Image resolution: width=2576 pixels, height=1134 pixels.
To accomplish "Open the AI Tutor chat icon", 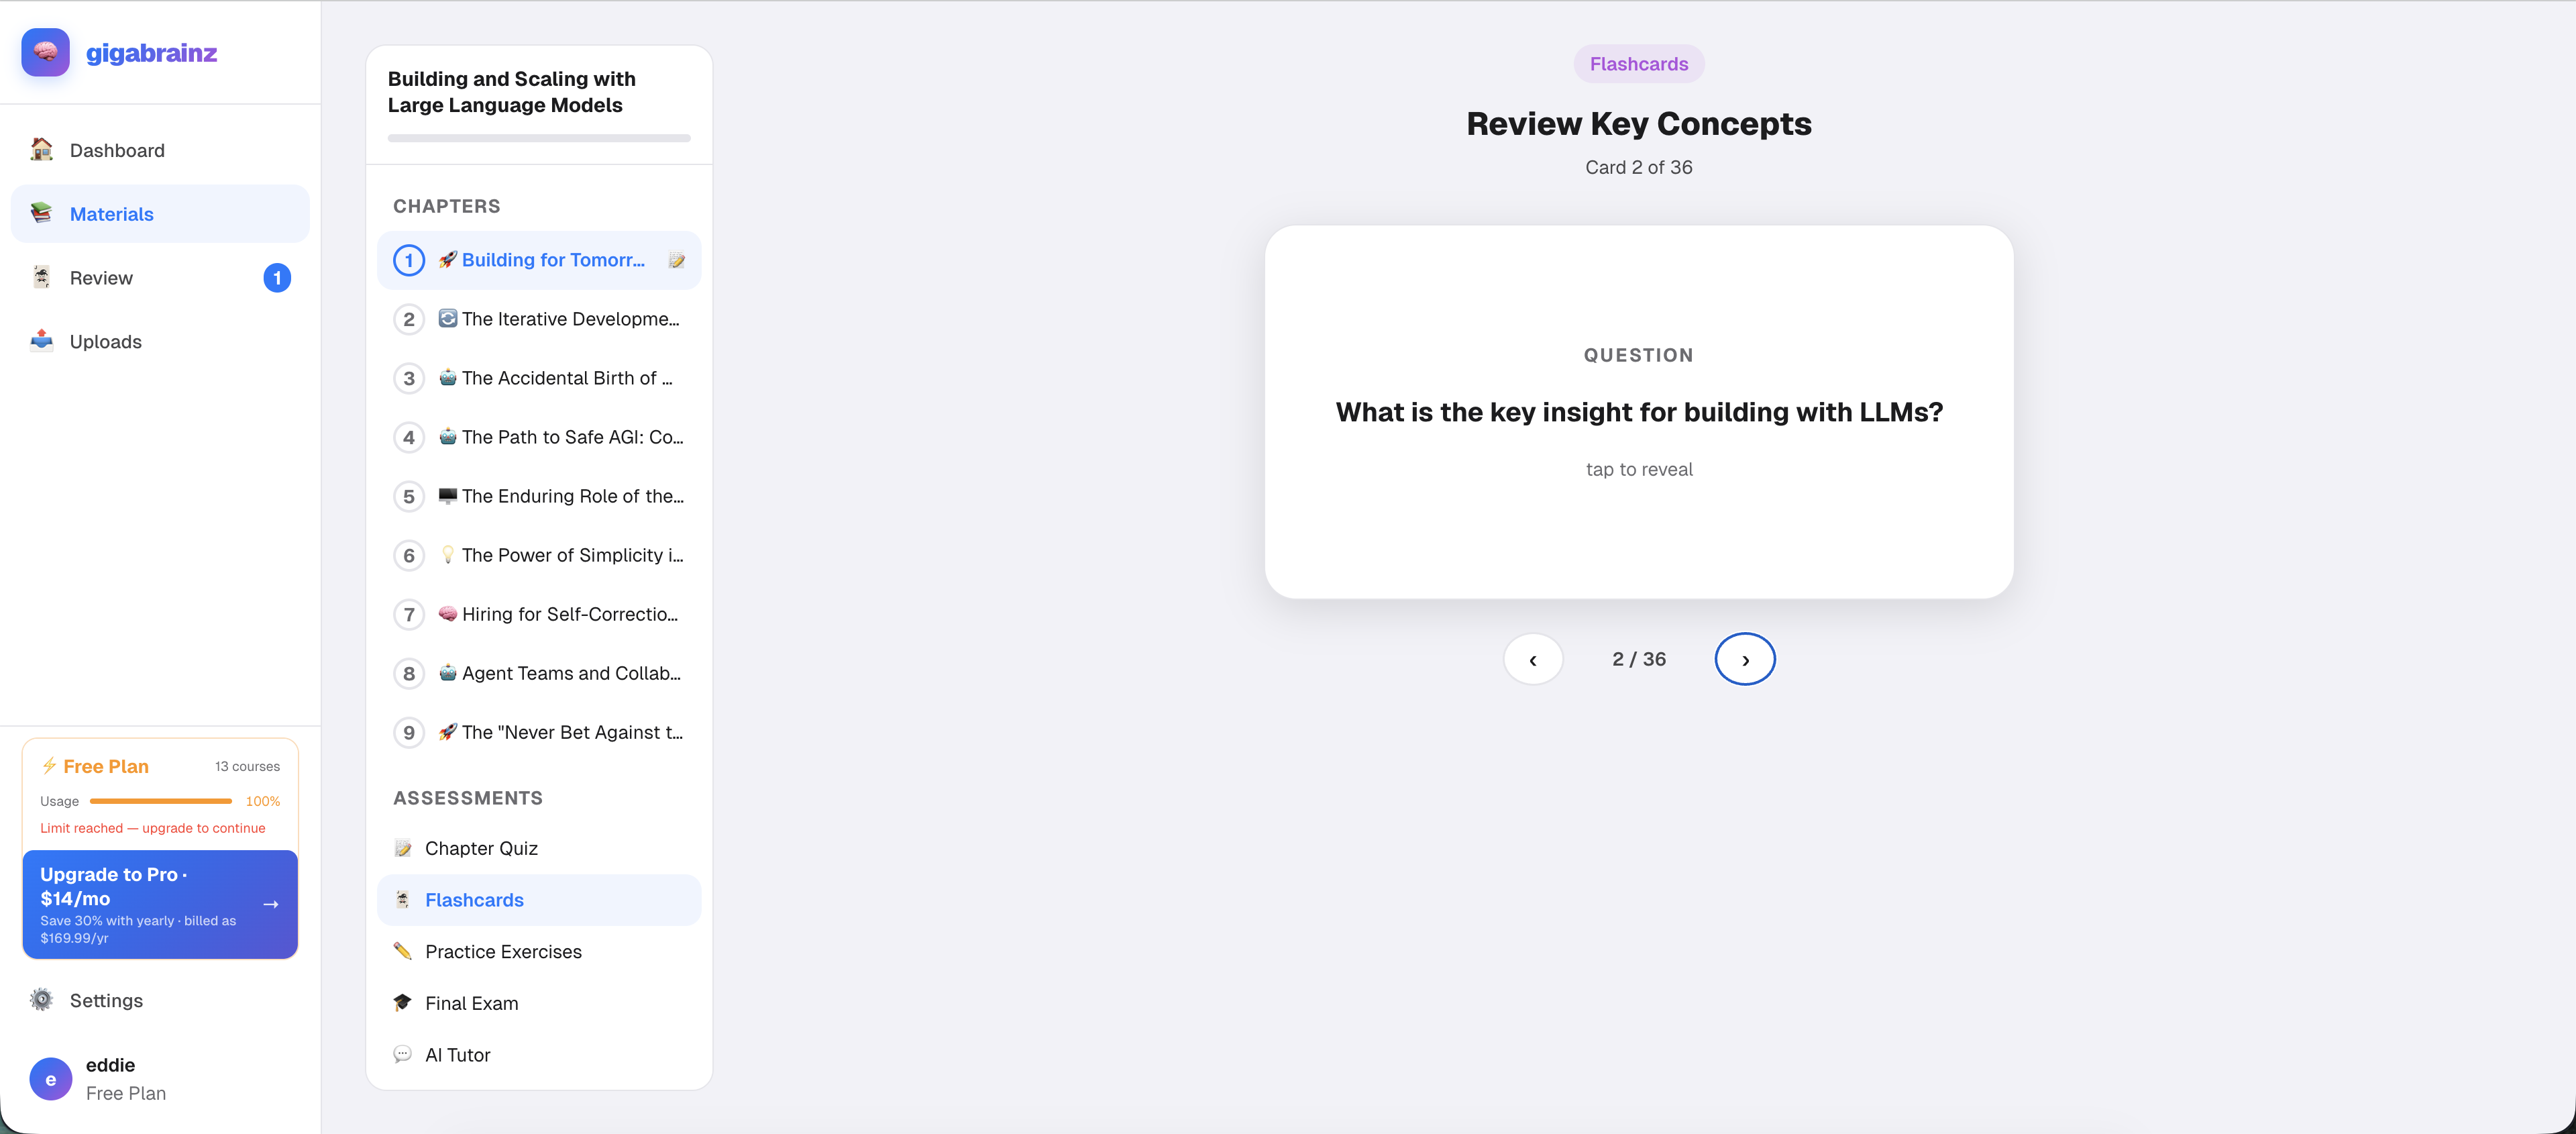I will click(x=403, y=1054).
